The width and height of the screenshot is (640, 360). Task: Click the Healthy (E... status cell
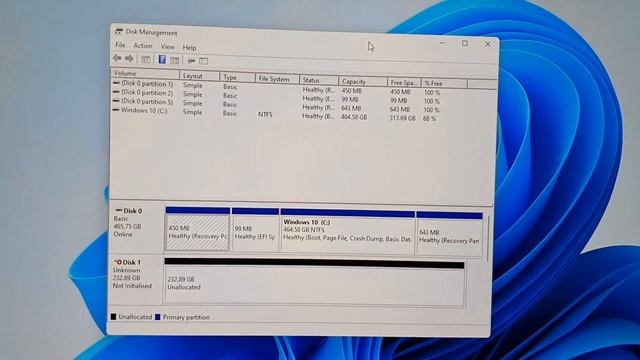[x=318, y=99]
